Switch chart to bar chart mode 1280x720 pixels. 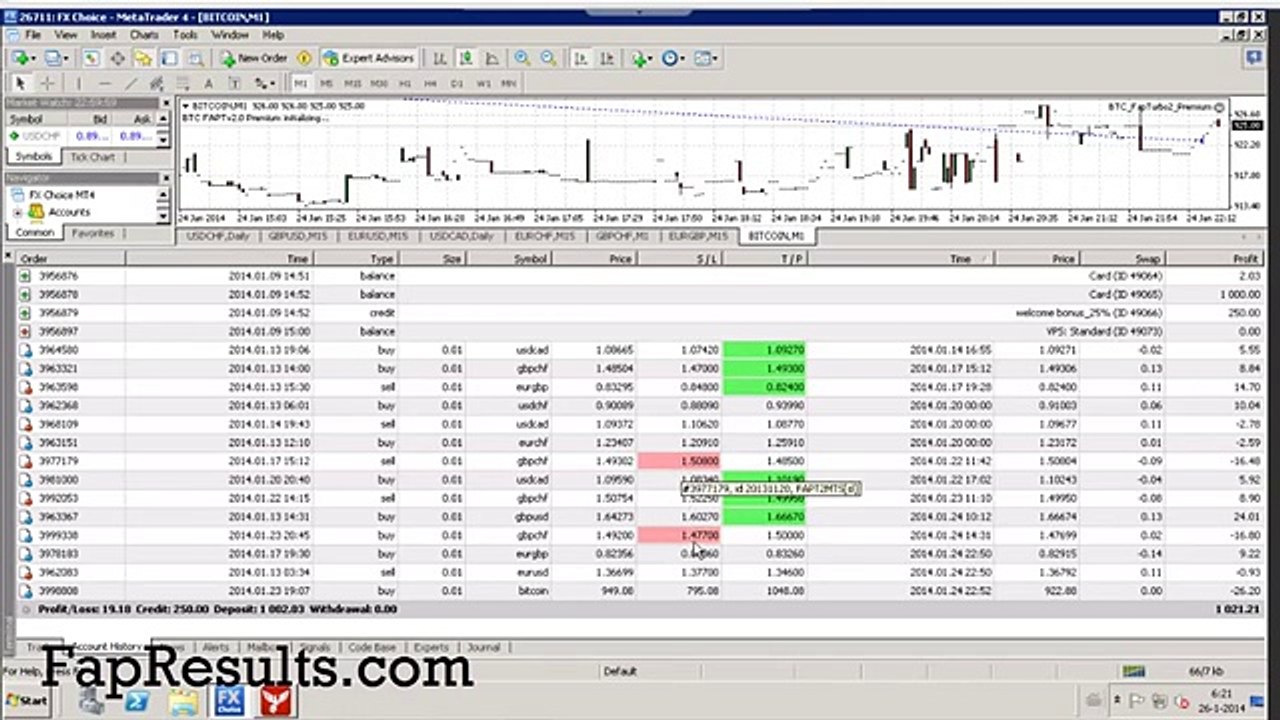tap(439, 59)
